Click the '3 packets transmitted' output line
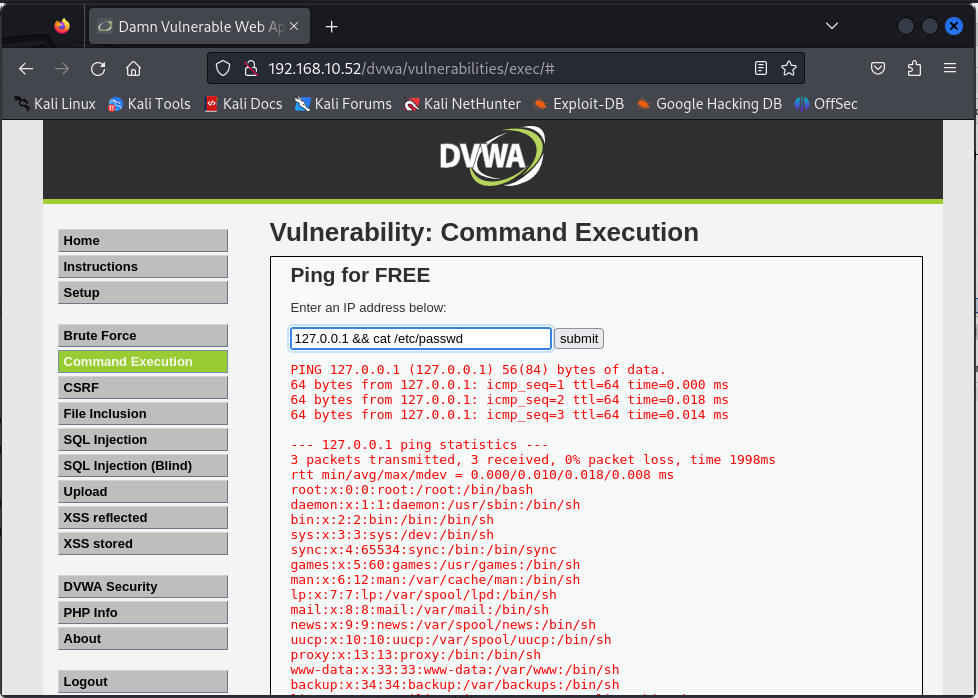 pos(533,460)
